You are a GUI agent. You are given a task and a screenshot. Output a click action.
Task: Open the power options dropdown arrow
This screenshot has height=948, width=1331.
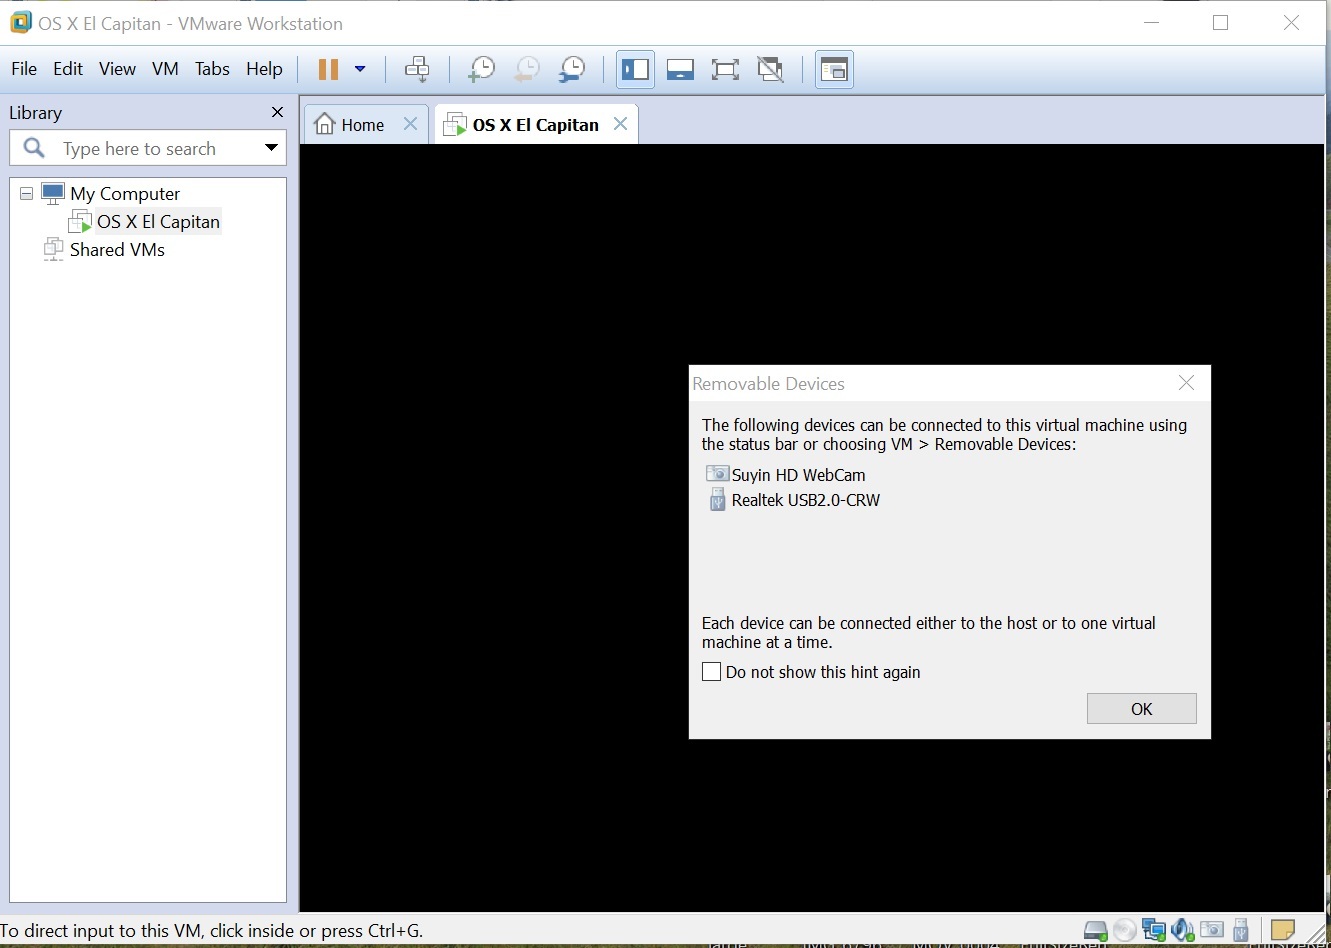[360, 69]
